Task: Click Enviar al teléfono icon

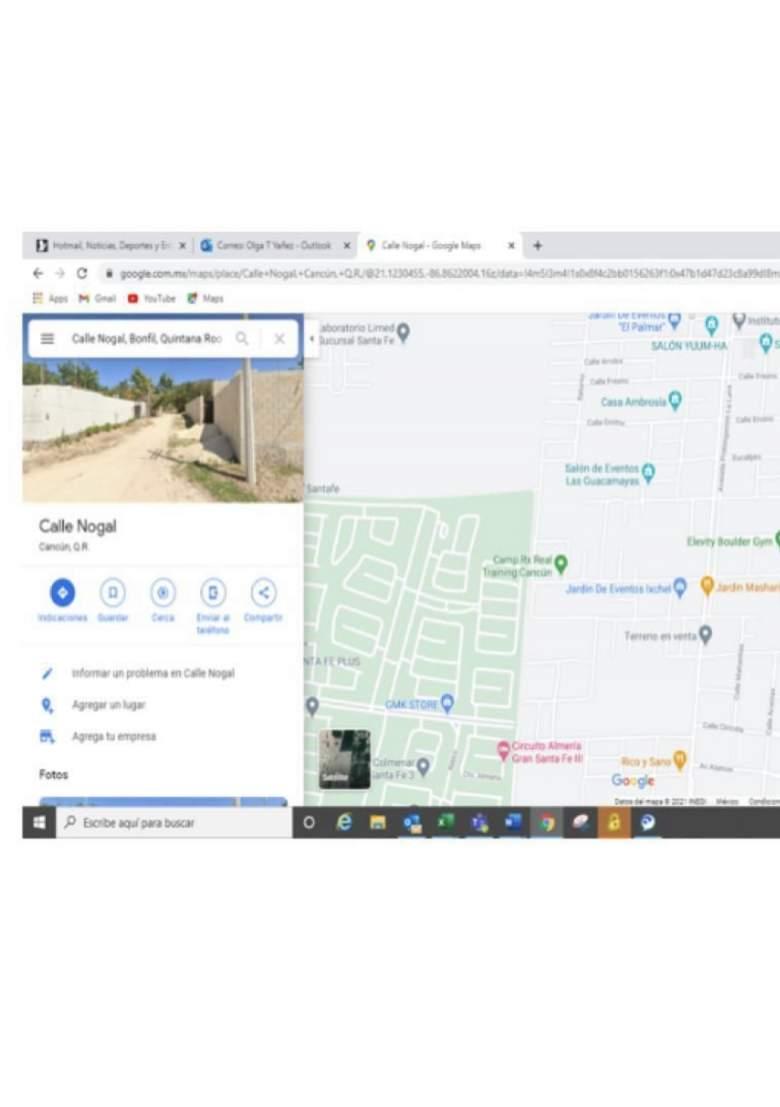Action: pyautogui.click(x=212, y=593)
